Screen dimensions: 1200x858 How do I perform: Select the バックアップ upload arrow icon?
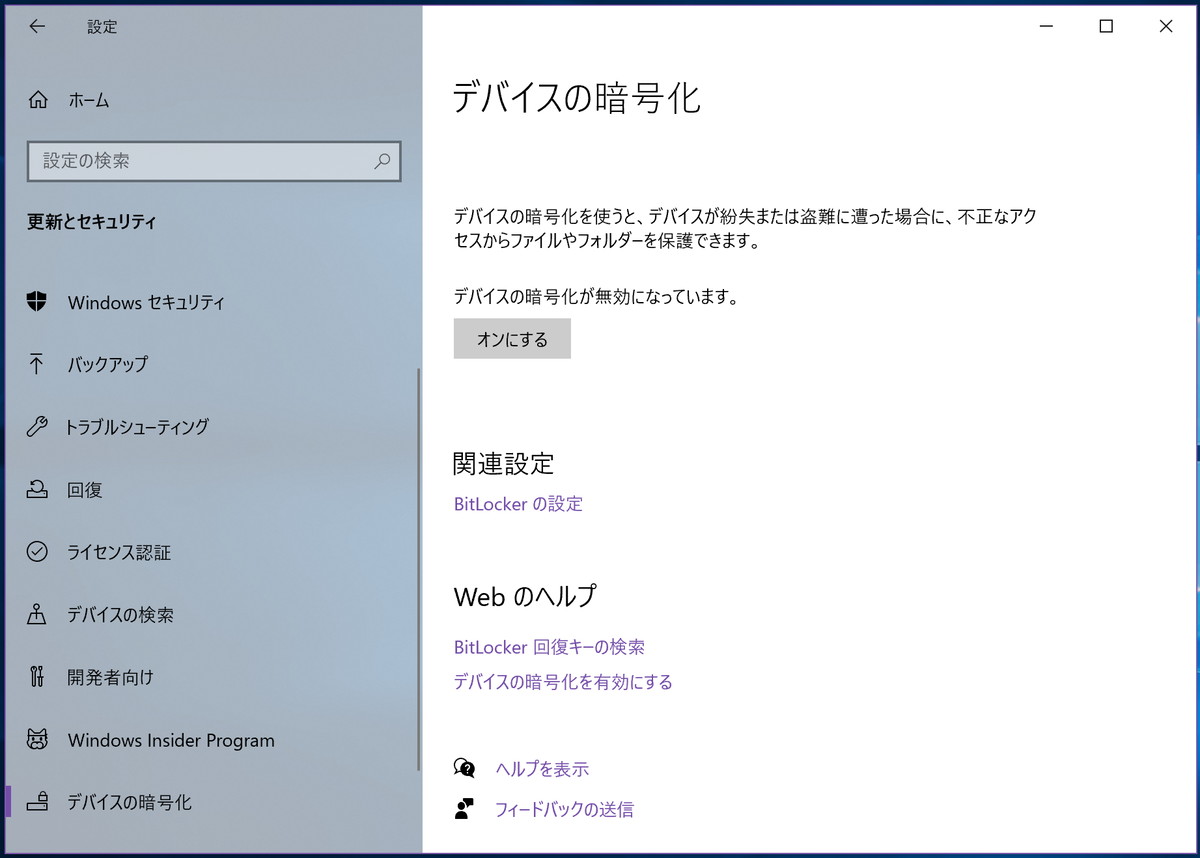[37, 364]
